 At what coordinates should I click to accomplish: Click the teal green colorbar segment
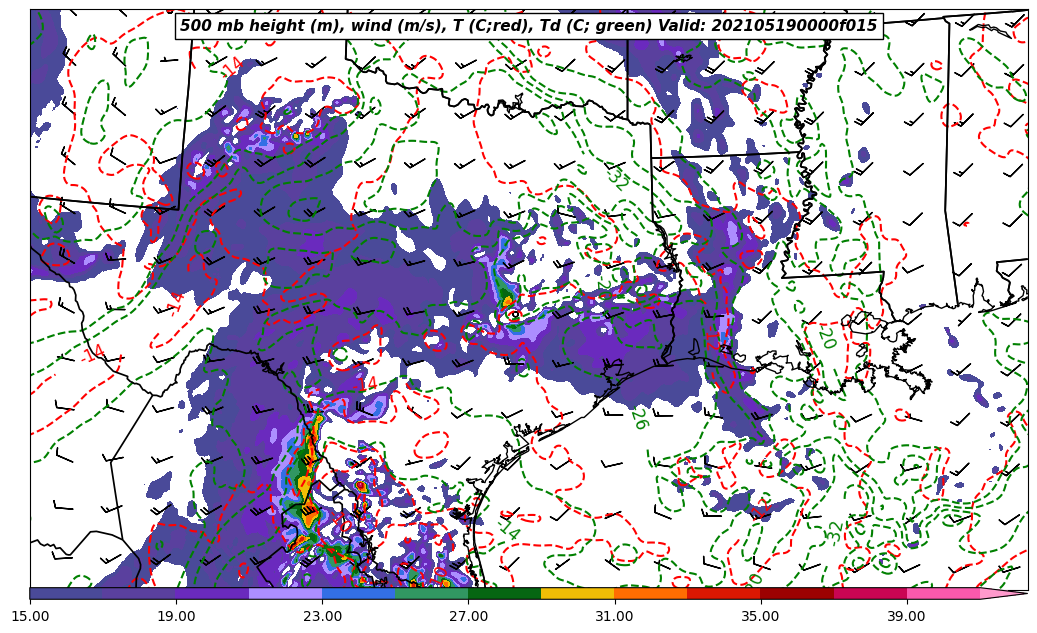[431, 593]
